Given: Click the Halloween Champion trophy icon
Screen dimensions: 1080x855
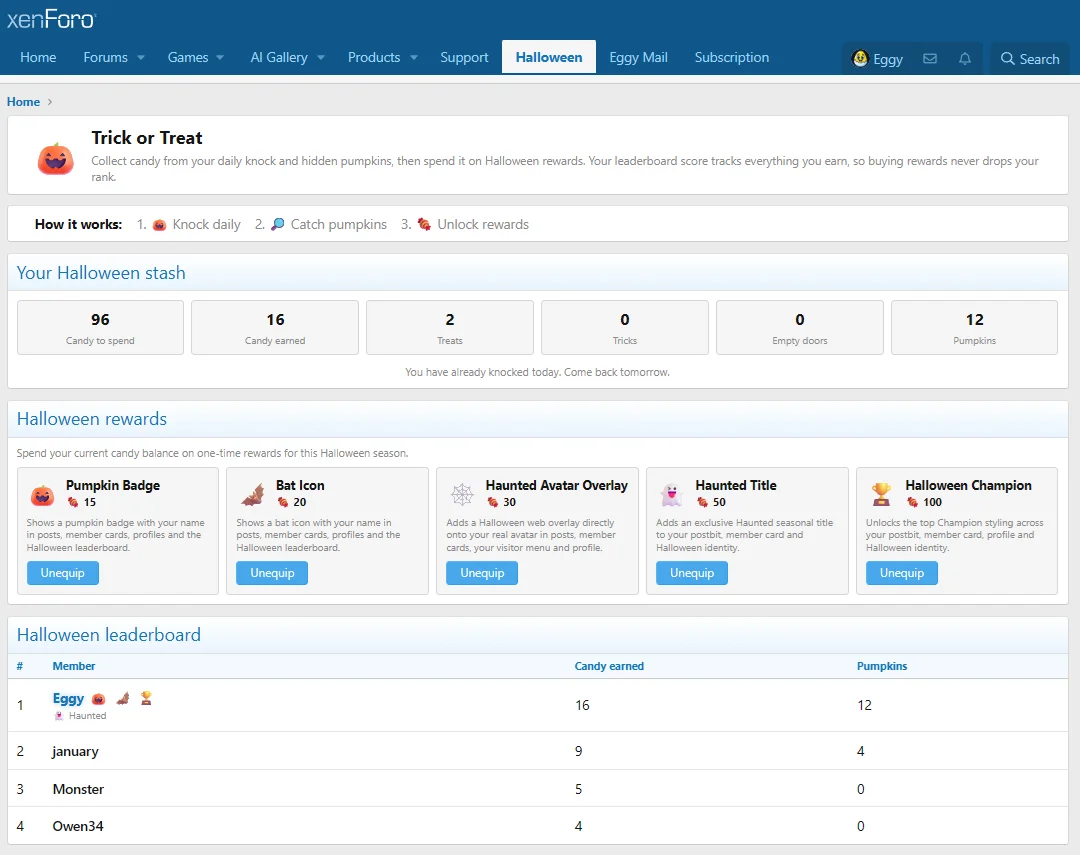Looking at the screenshot, I should (x=881, y=495).
